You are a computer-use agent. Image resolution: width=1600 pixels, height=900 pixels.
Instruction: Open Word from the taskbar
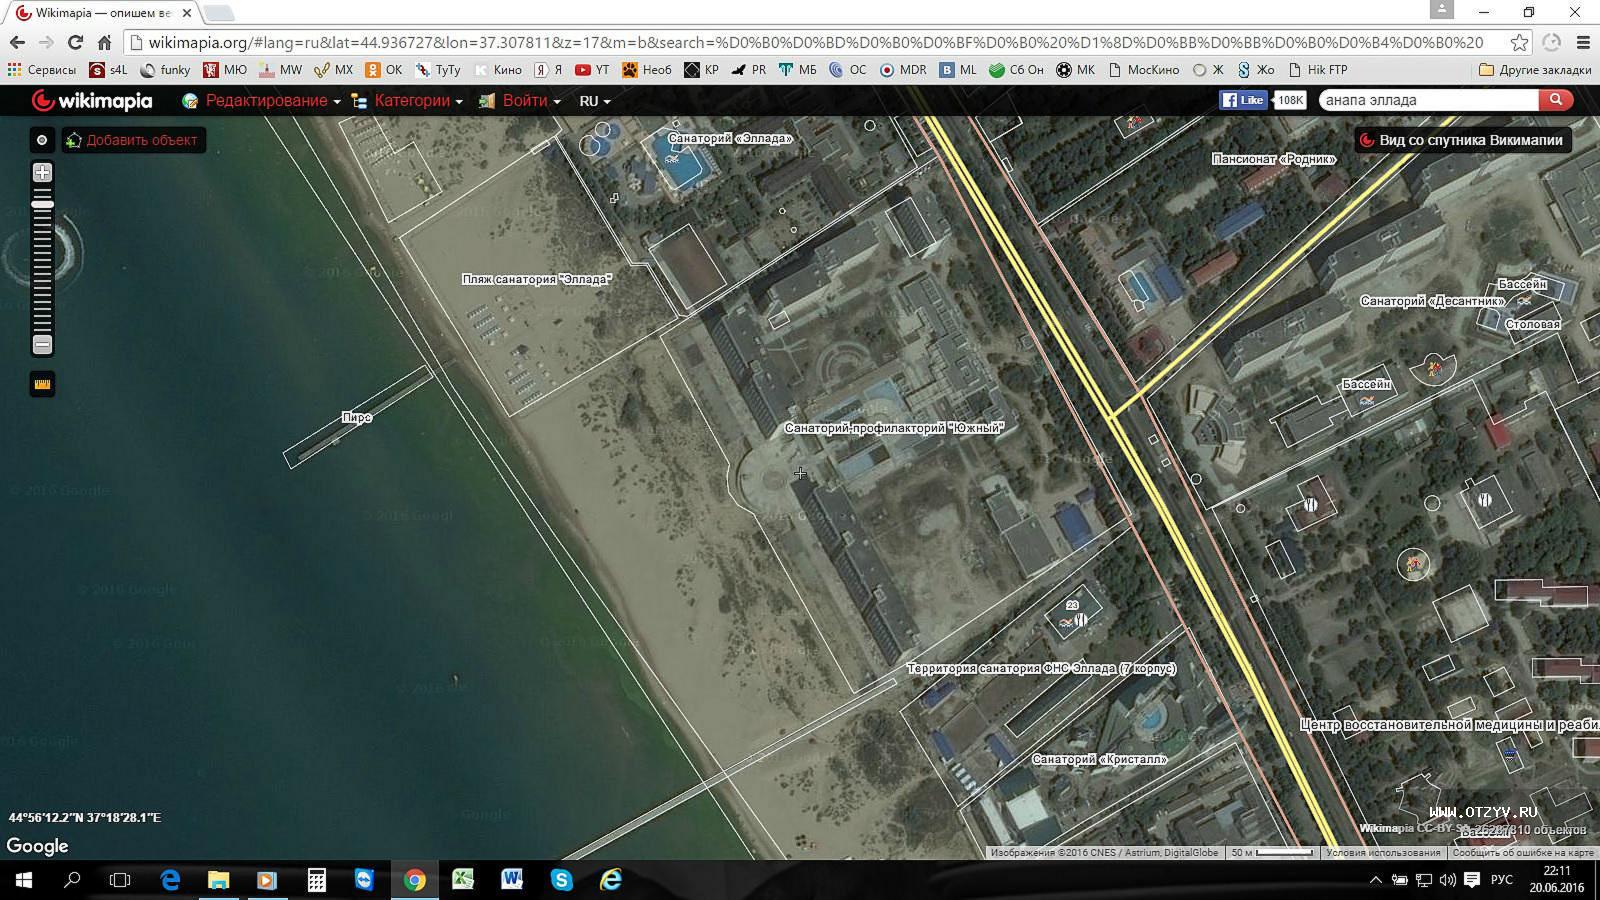(x=512, y=880)
